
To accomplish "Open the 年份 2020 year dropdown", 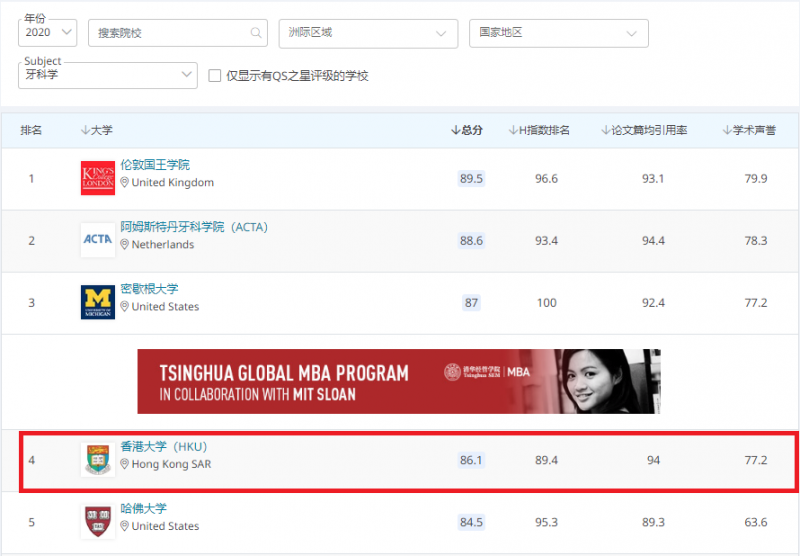I will point(47,33).
